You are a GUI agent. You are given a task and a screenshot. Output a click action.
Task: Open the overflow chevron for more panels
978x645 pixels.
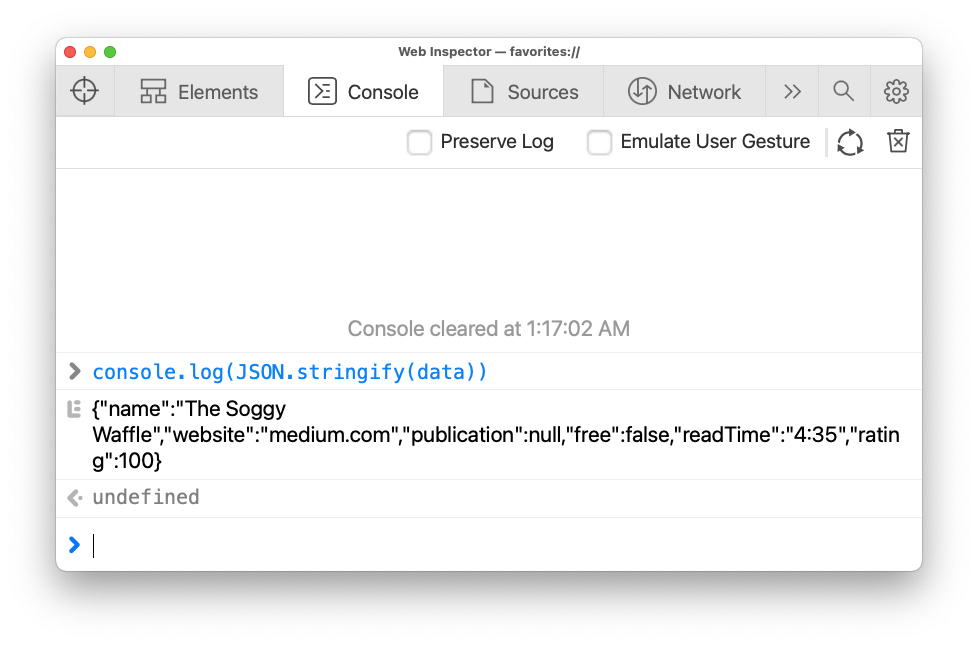pos(792,91)
